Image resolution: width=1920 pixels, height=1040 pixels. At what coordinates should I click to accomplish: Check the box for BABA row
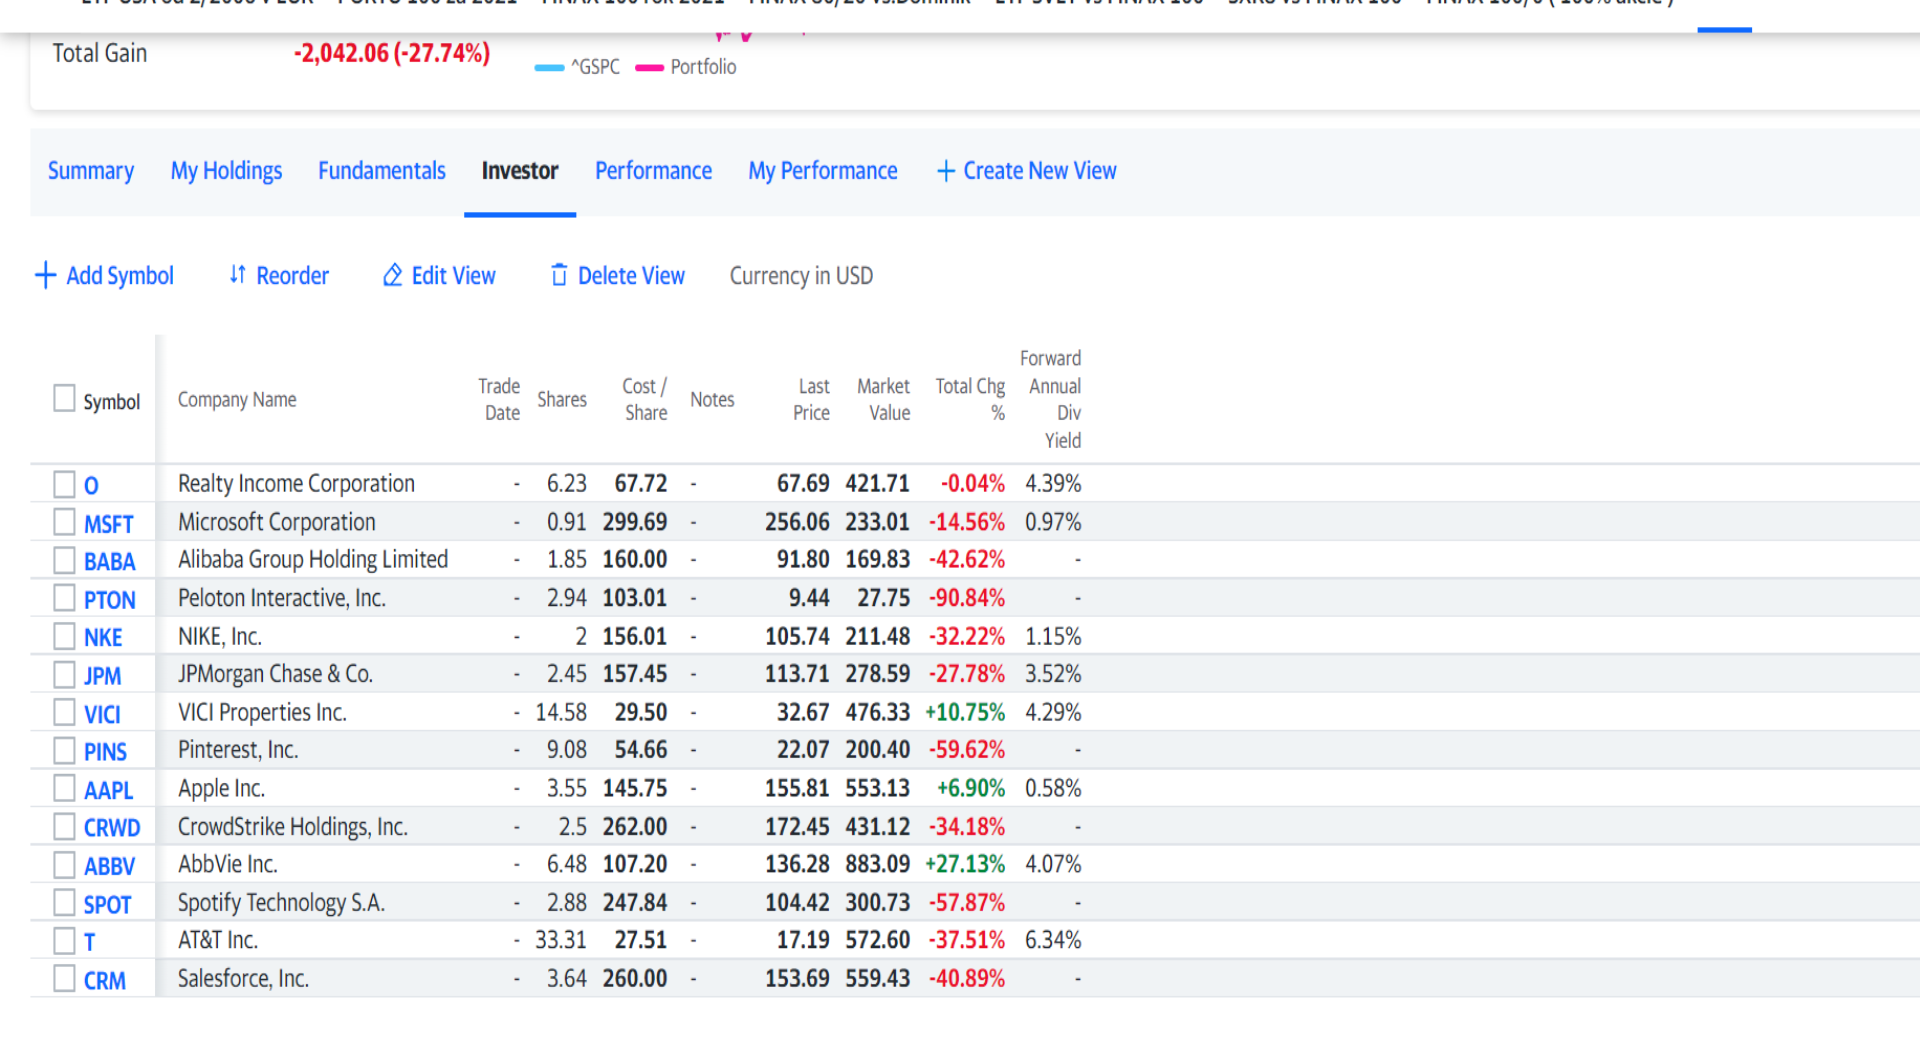(x=64, y=560)
